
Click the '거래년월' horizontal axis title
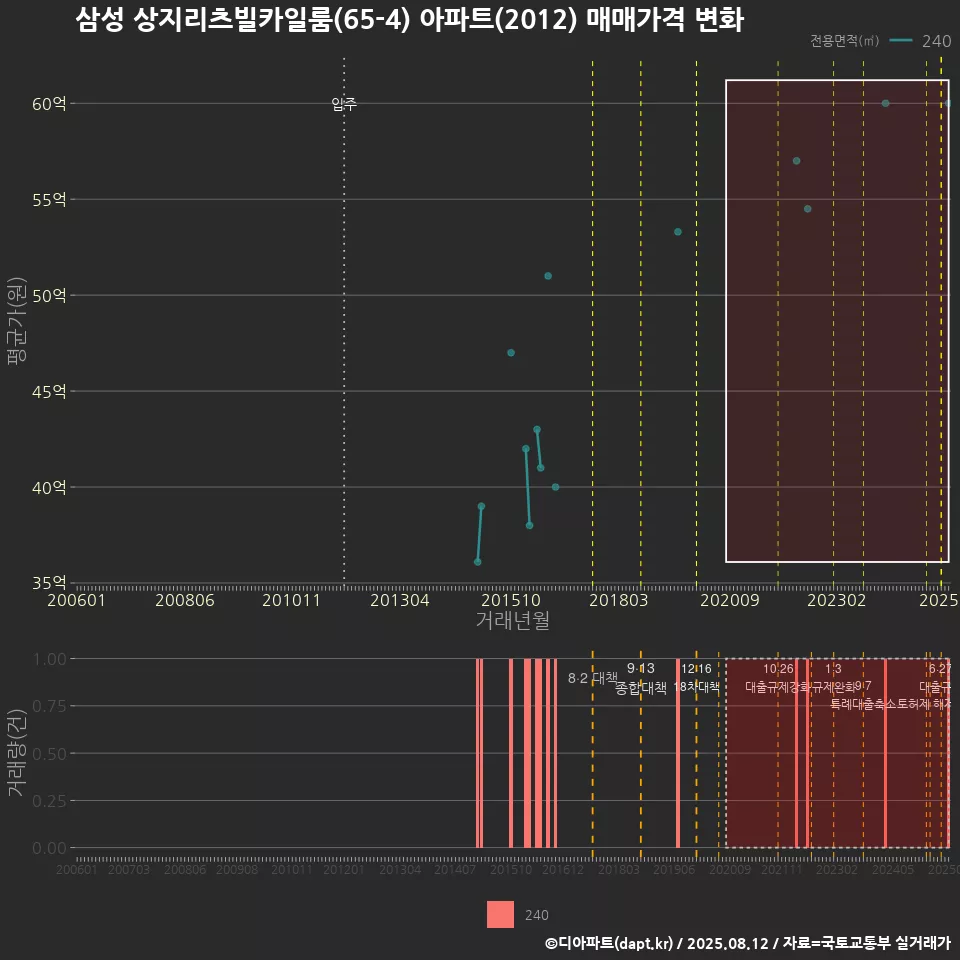tap(512, 620)
